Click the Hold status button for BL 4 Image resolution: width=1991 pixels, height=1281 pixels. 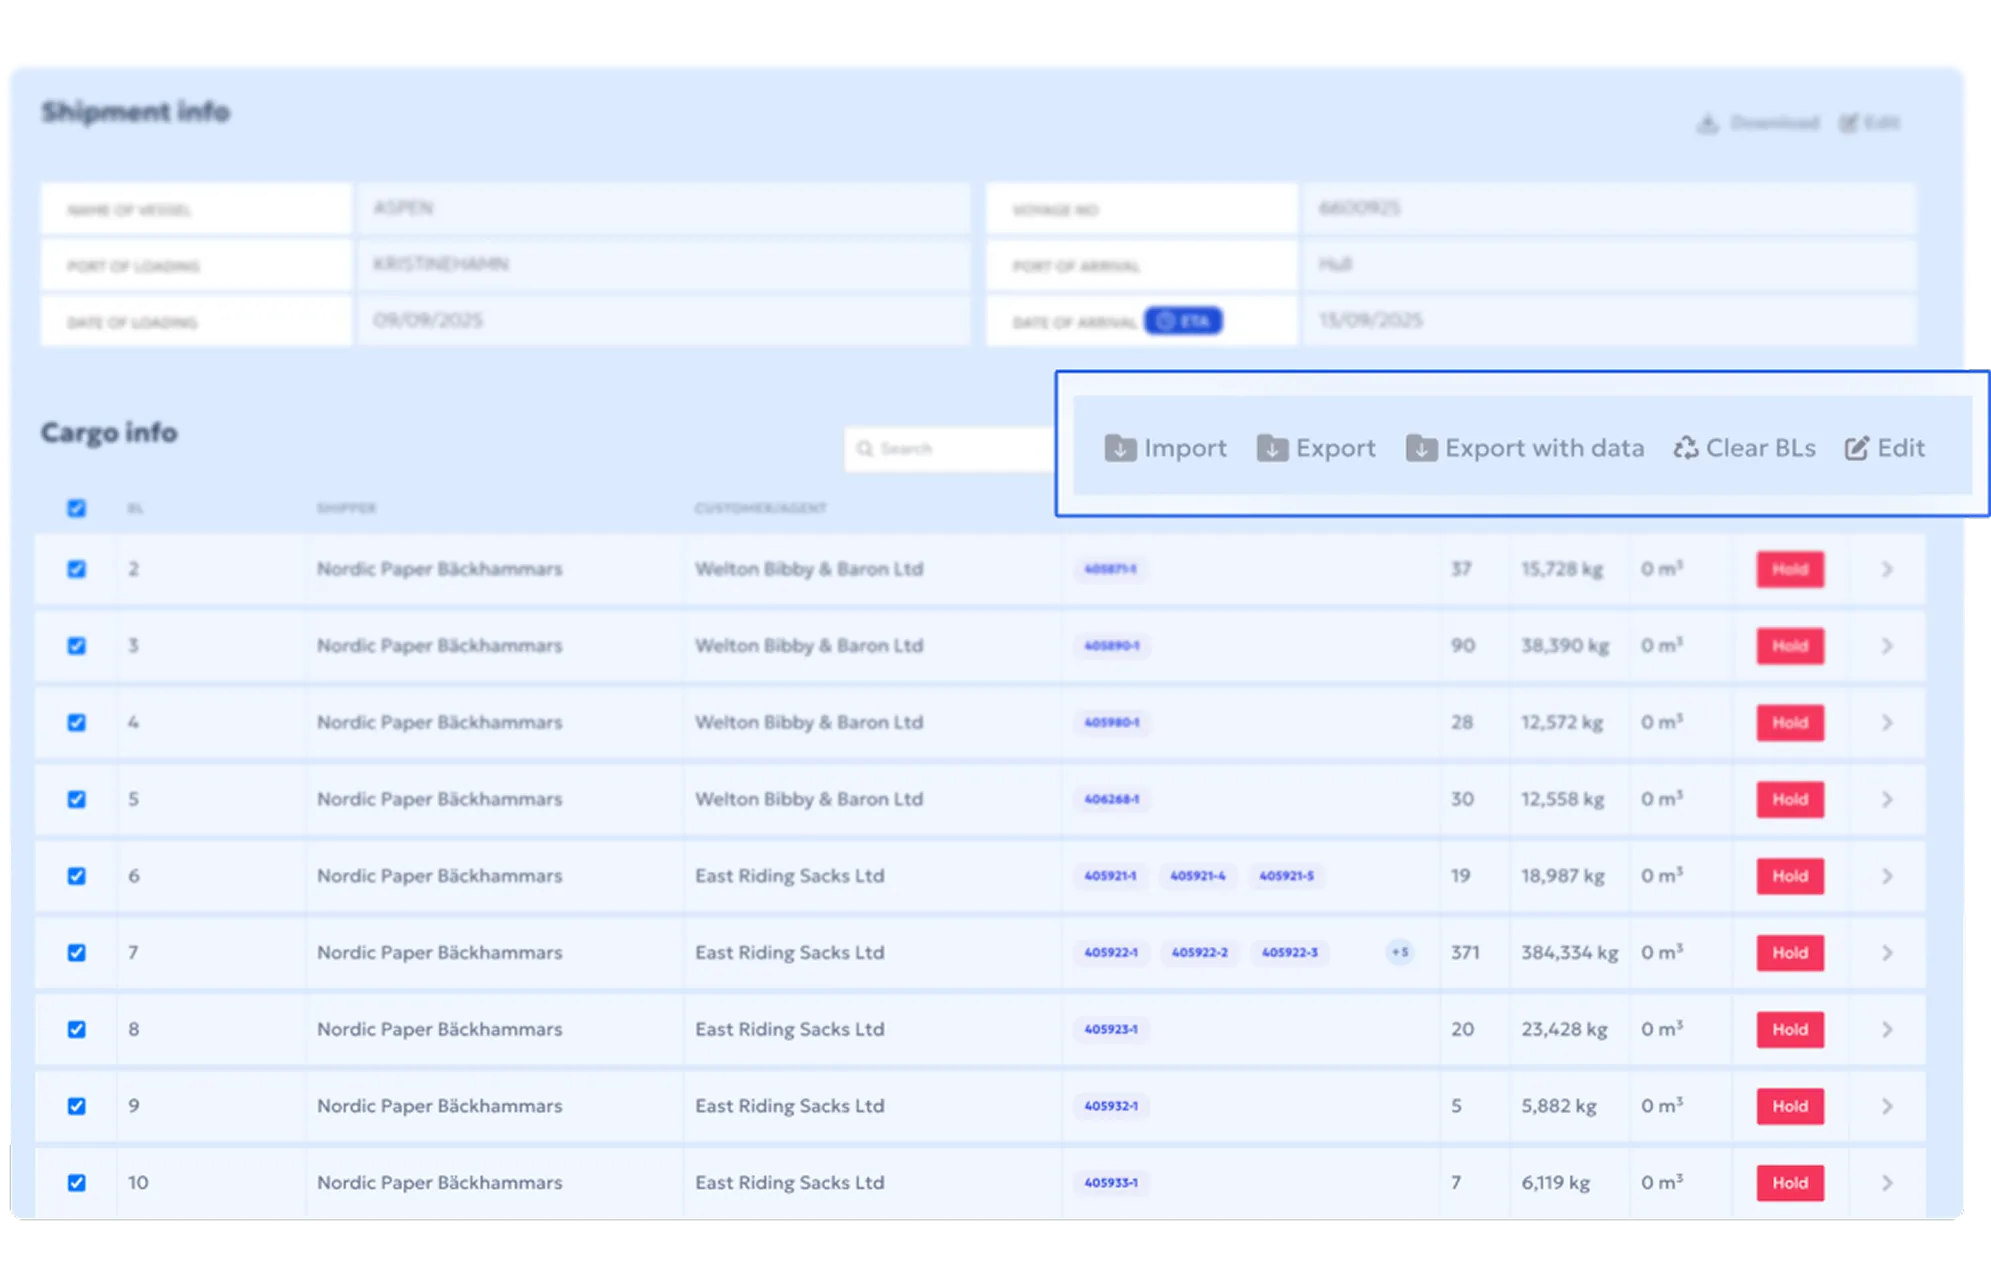tap(1790, 723)
